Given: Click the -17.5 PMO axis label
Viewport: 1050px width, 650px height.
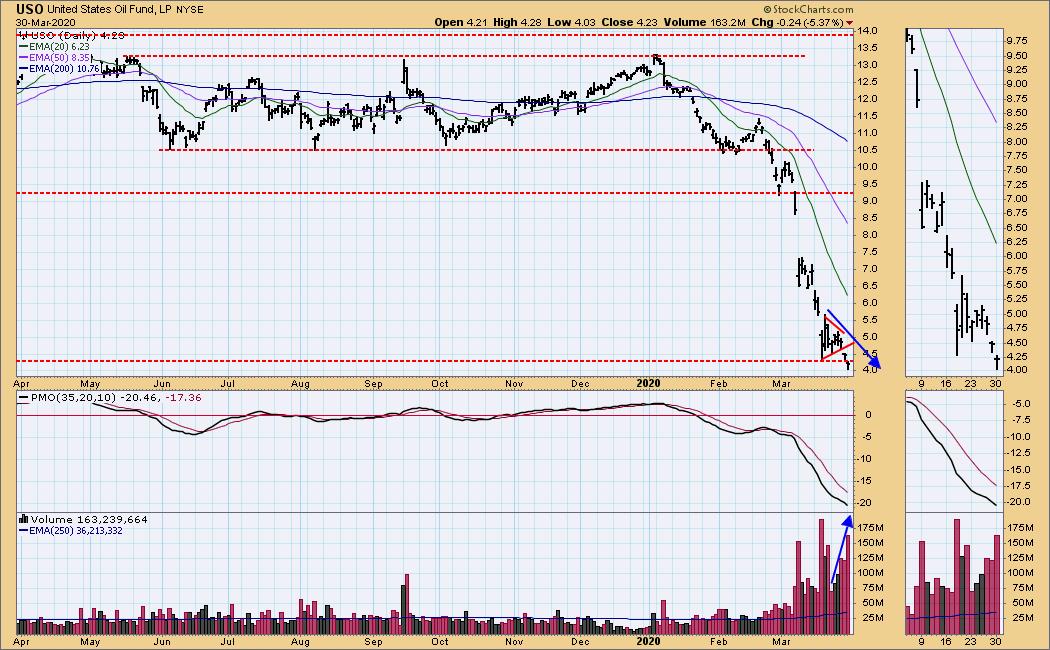Looking at the screenshot, I should pyautogui.click(x=1019, y=486).
